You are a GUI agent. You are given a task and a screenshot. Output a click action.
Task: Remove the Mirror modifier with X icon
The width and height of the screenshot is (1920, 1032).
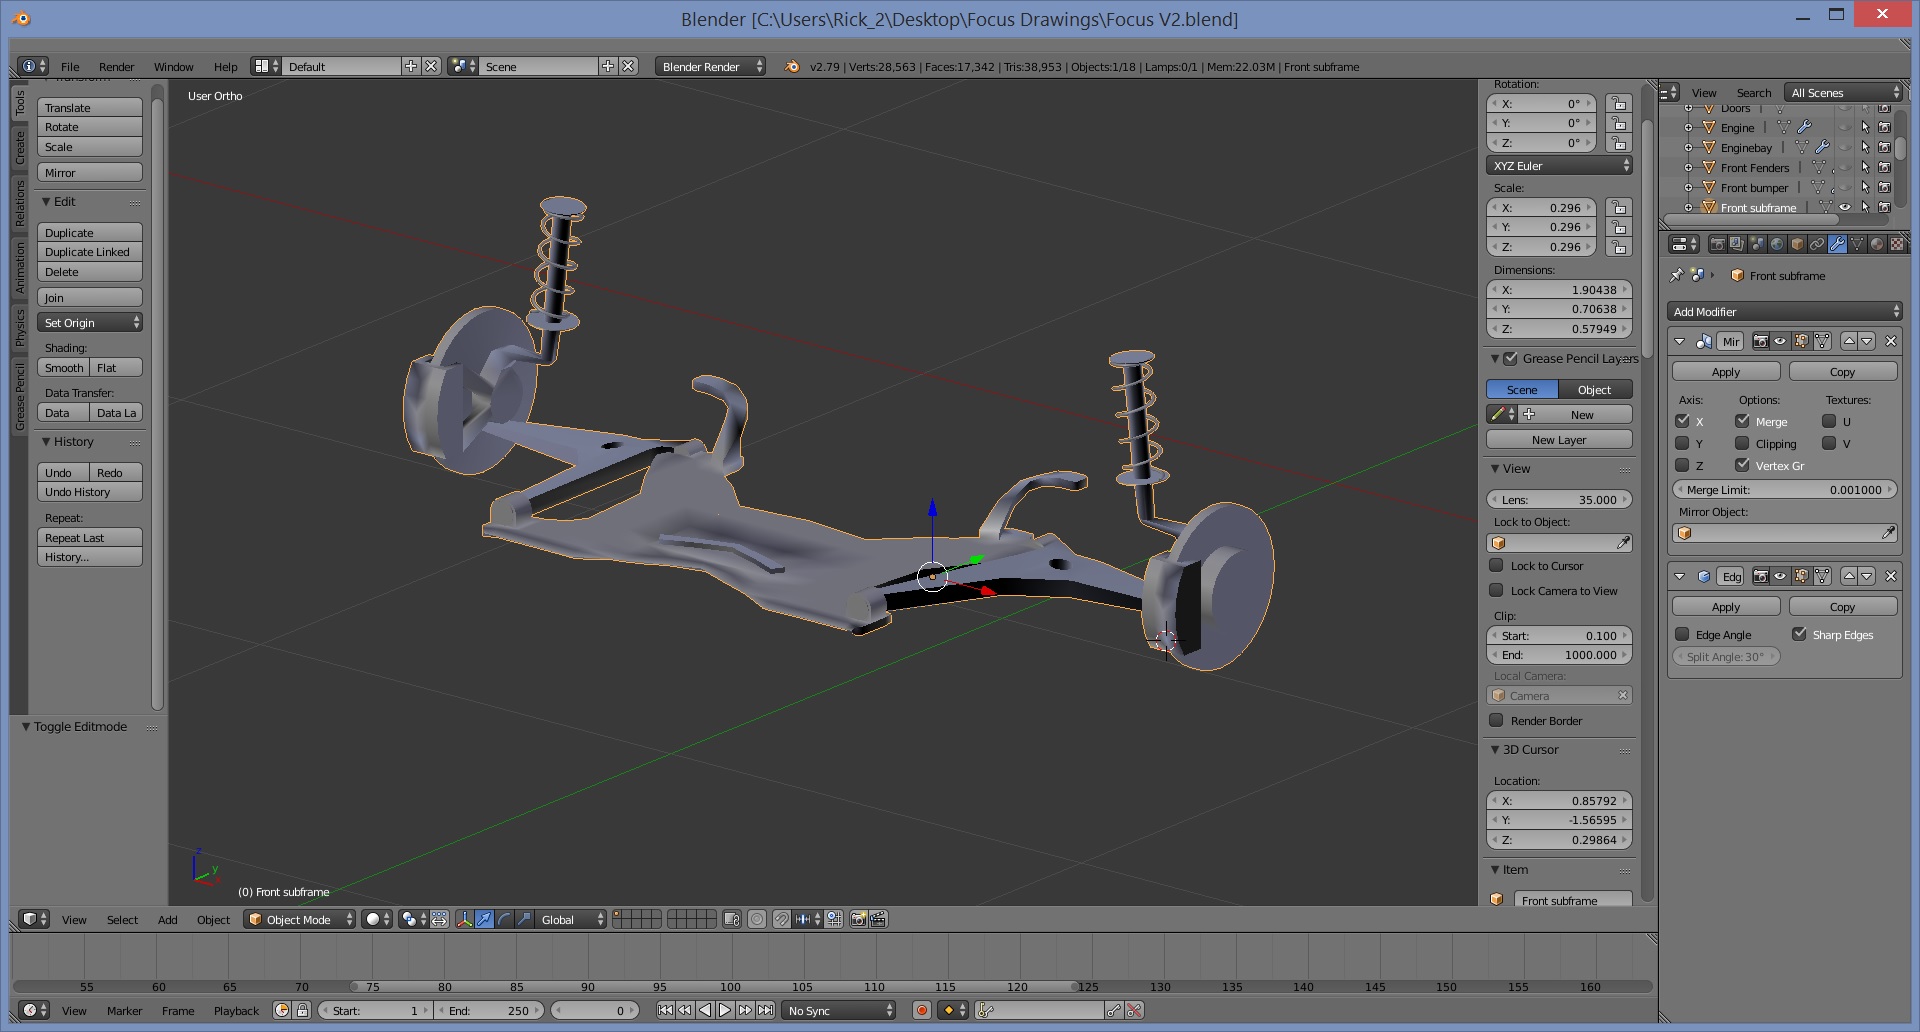[1890, 341]
